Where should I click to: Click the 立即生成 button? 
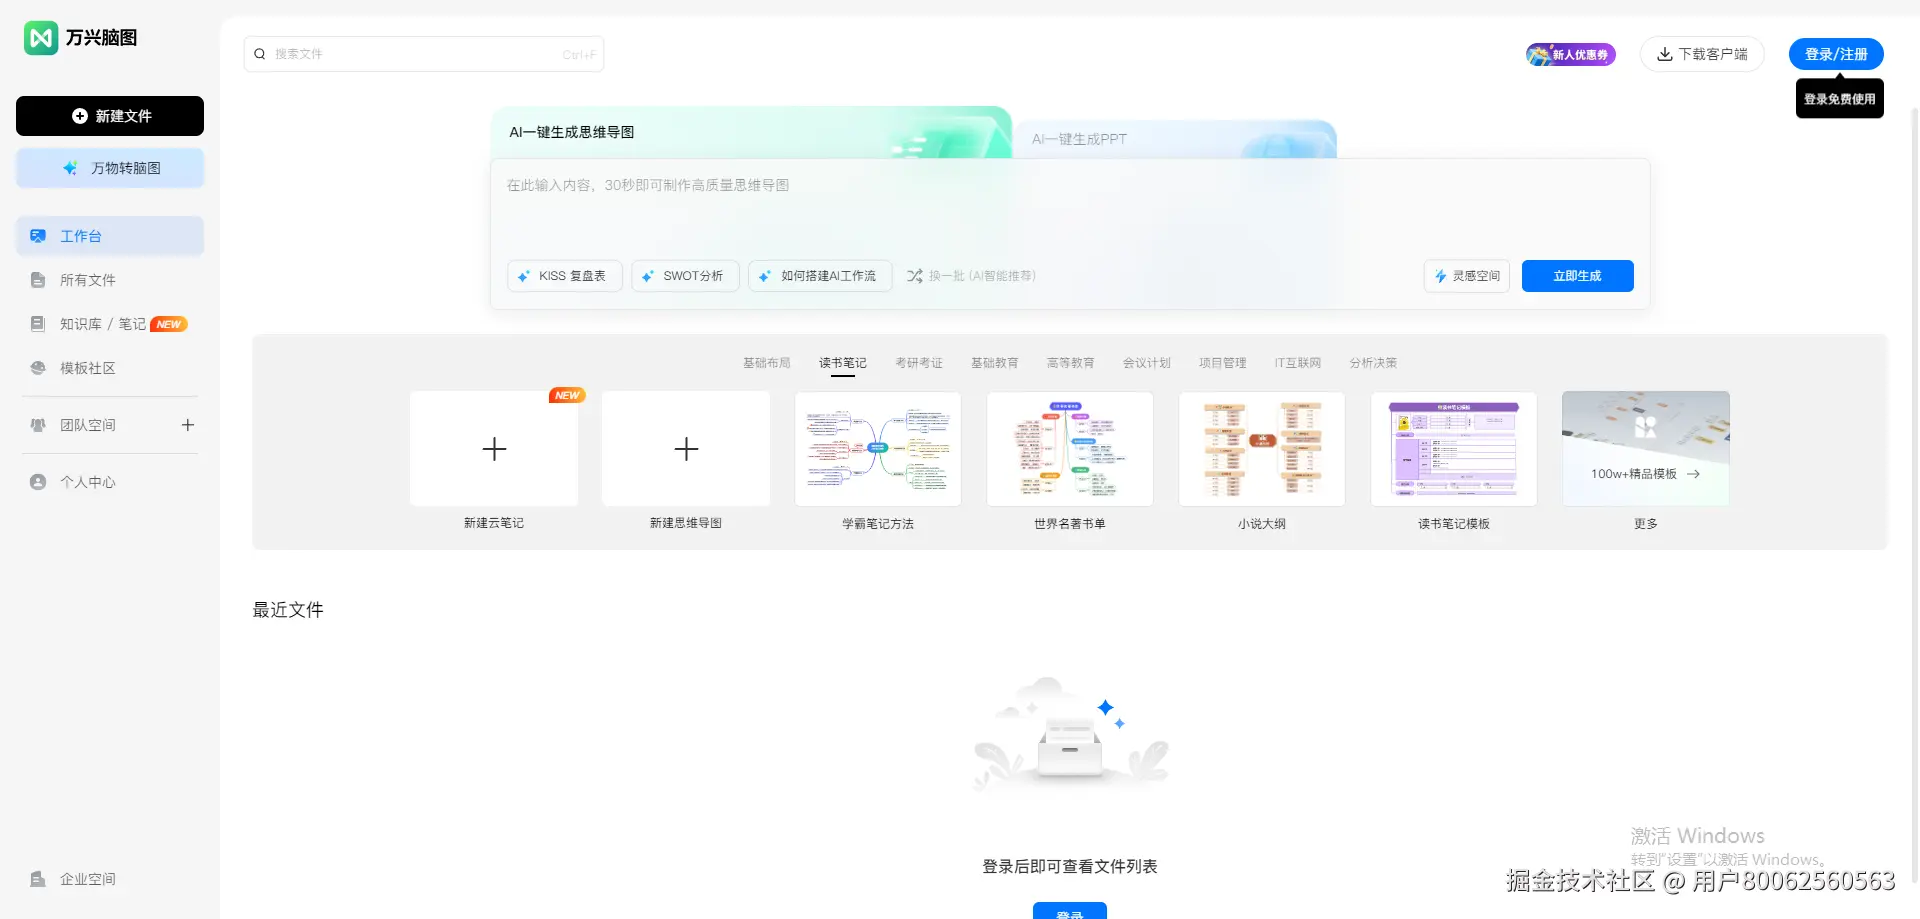(1578, 276)
